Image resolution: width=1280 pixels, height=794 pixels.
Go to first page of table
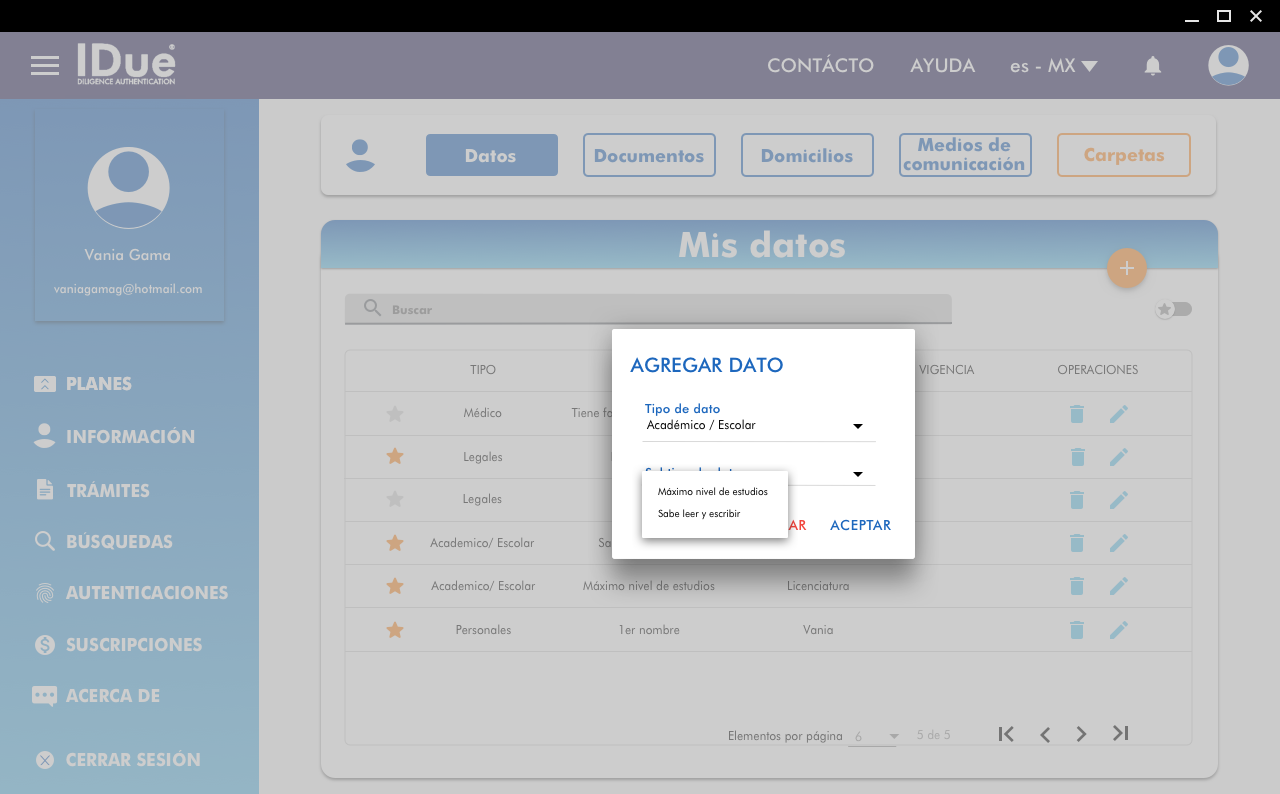pyautogui.click(x=1006, y=734)
